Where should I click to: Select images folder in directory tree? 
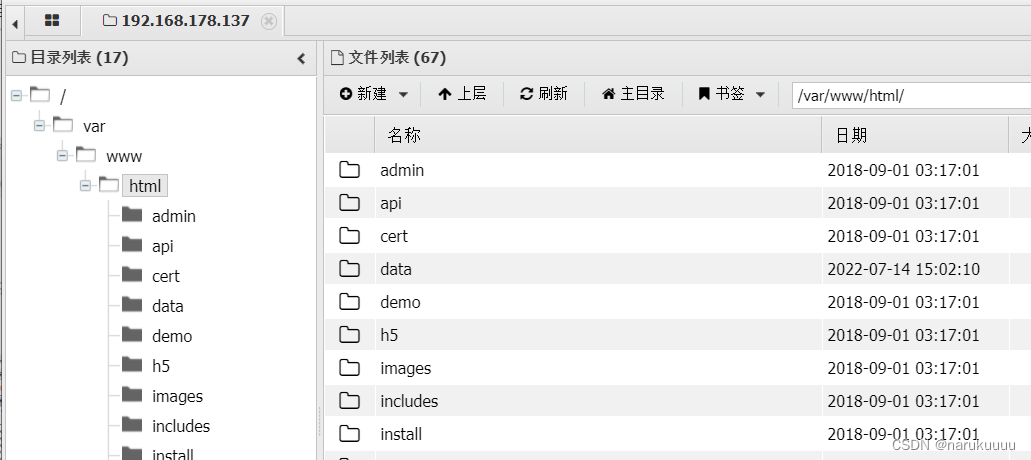point(178,396)
